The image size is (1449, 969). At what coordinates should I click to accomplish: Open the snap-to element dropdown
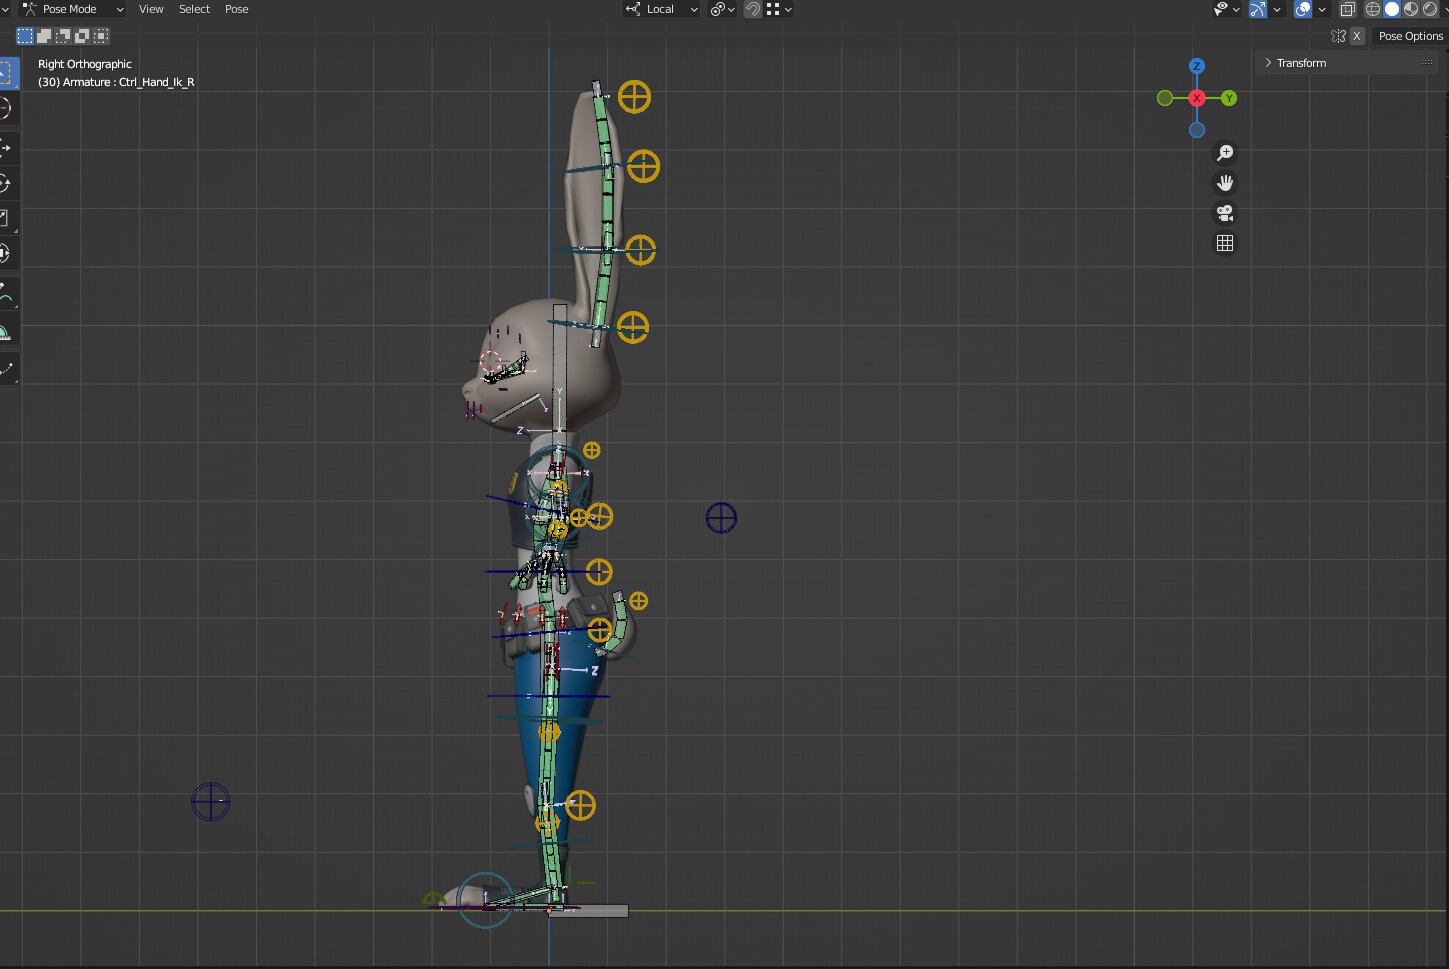click(x=779, y=9)
